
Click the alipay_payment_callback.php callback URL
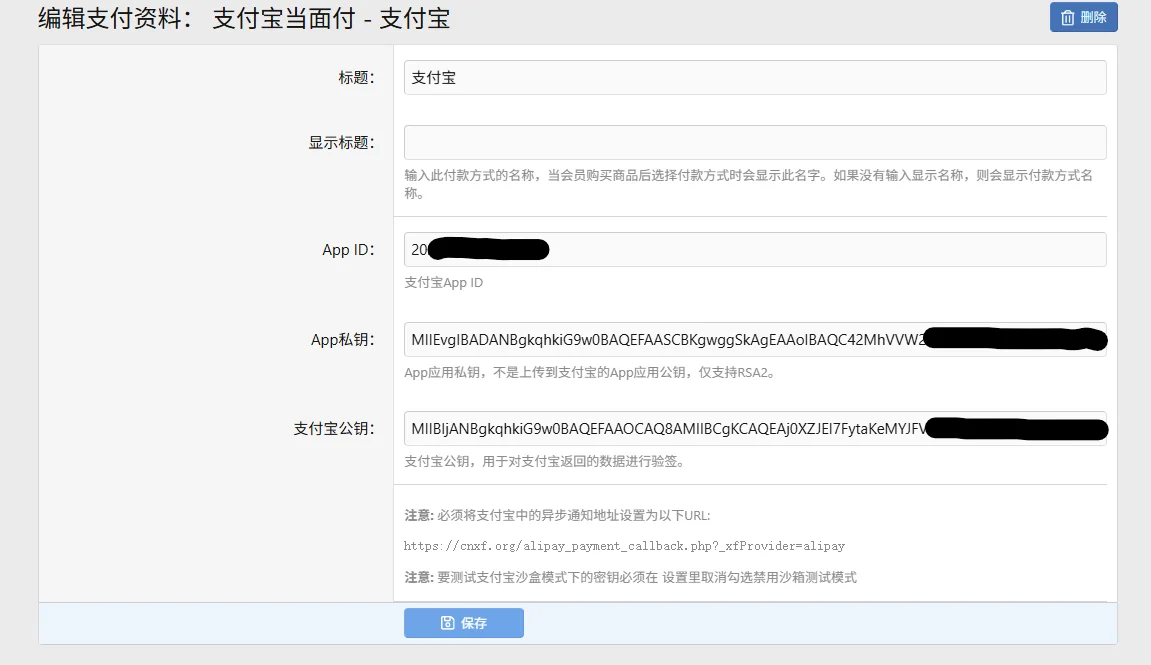[x=623, y=545]
